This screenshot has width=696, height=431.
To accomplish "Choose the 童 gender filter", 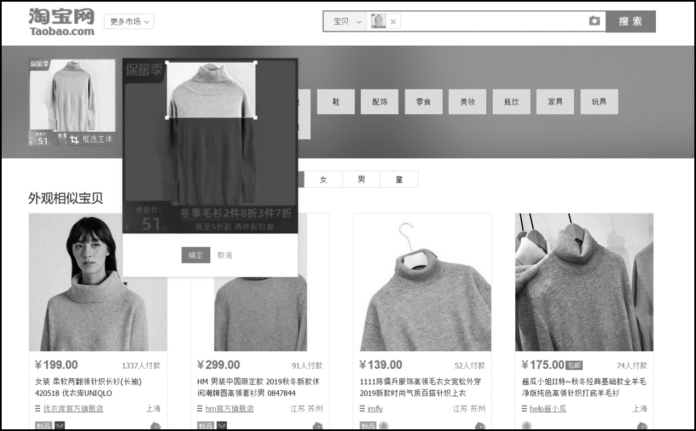I will coord(399,180).
